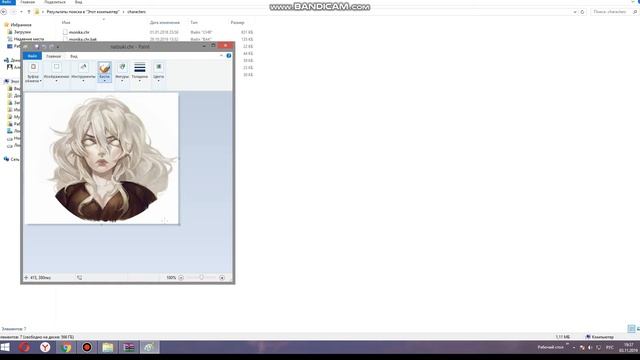
Task: Open Network in the Explorer navigation pane
Action: [x=15, y=159]
